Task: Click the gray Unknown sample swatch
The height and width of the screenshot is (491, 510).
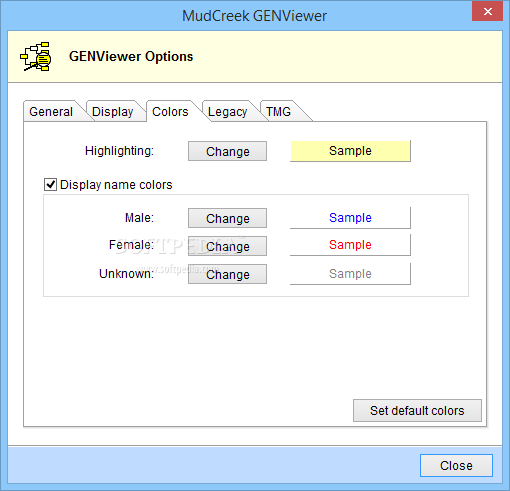Action: (350, 274)
